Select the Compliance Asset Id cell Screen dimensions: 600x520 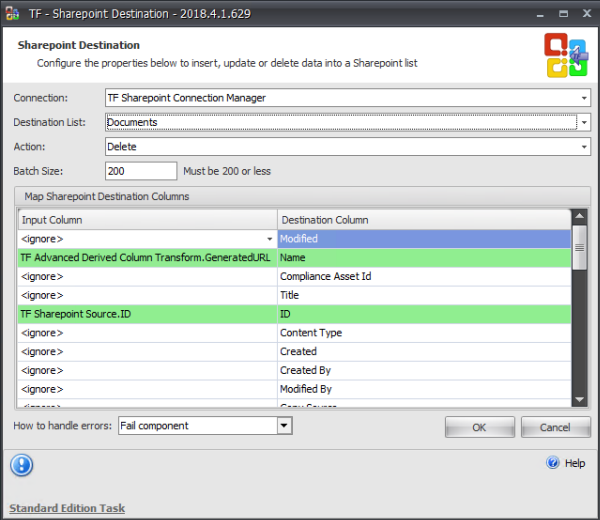coord(424,277)
